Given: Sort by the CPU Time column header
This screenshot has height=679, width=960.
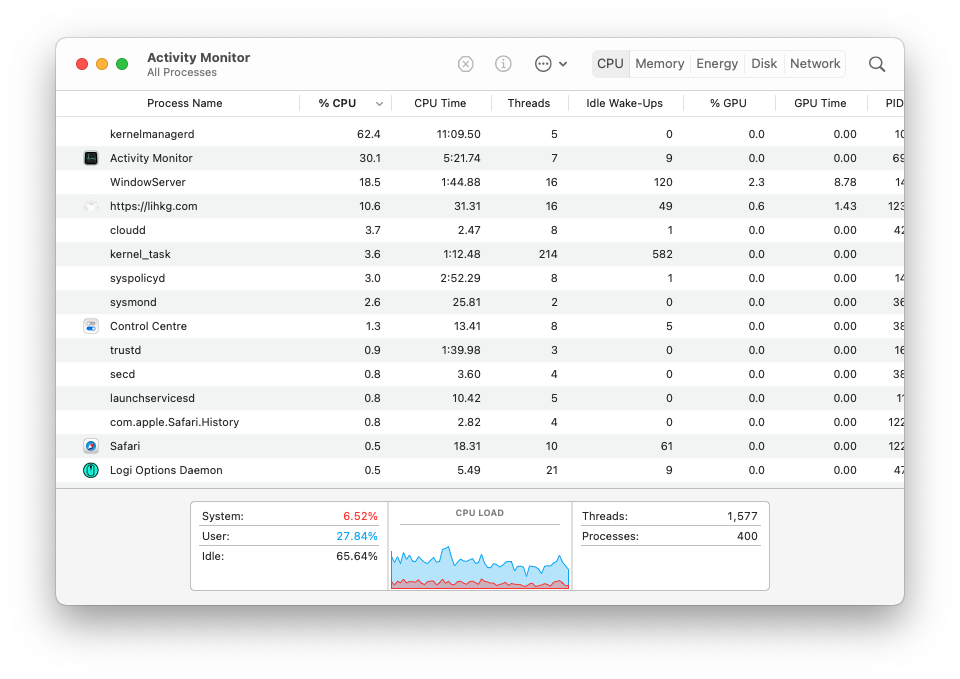Looking at the screenshot, I should [x=440, y=103].
